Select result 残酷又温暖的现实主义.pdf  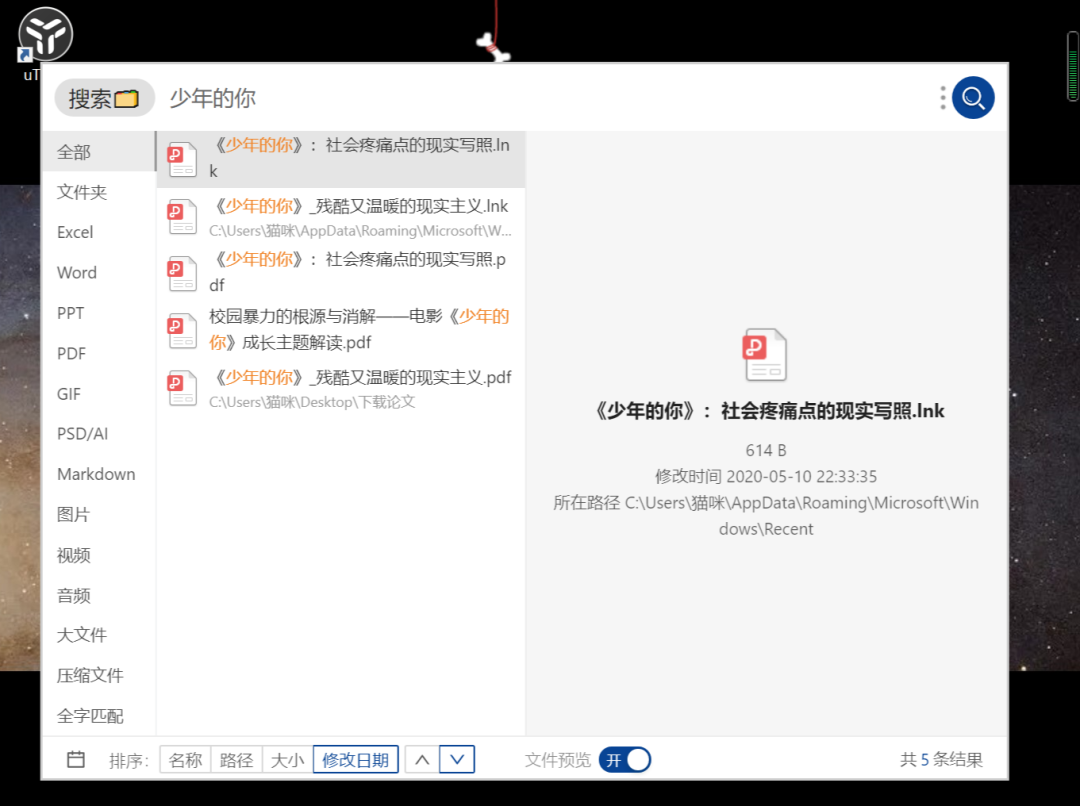pyautogui.click(x=341, y=389)
